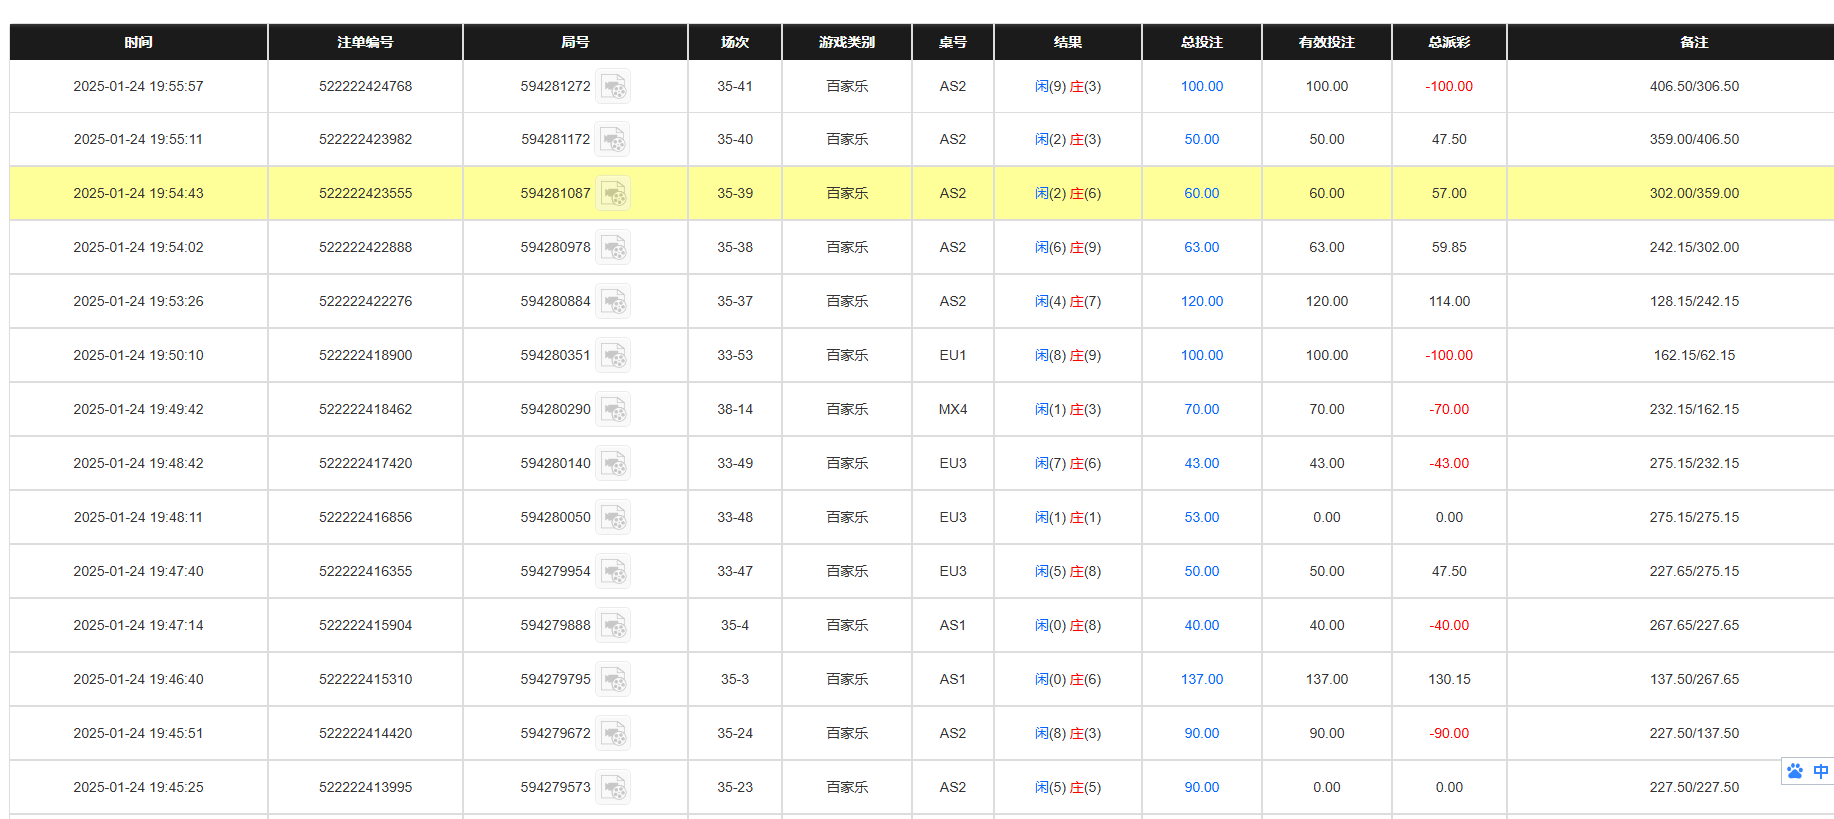Click replay icon next to round 594280884
The image size is (1834, 819).
(613, 302)
